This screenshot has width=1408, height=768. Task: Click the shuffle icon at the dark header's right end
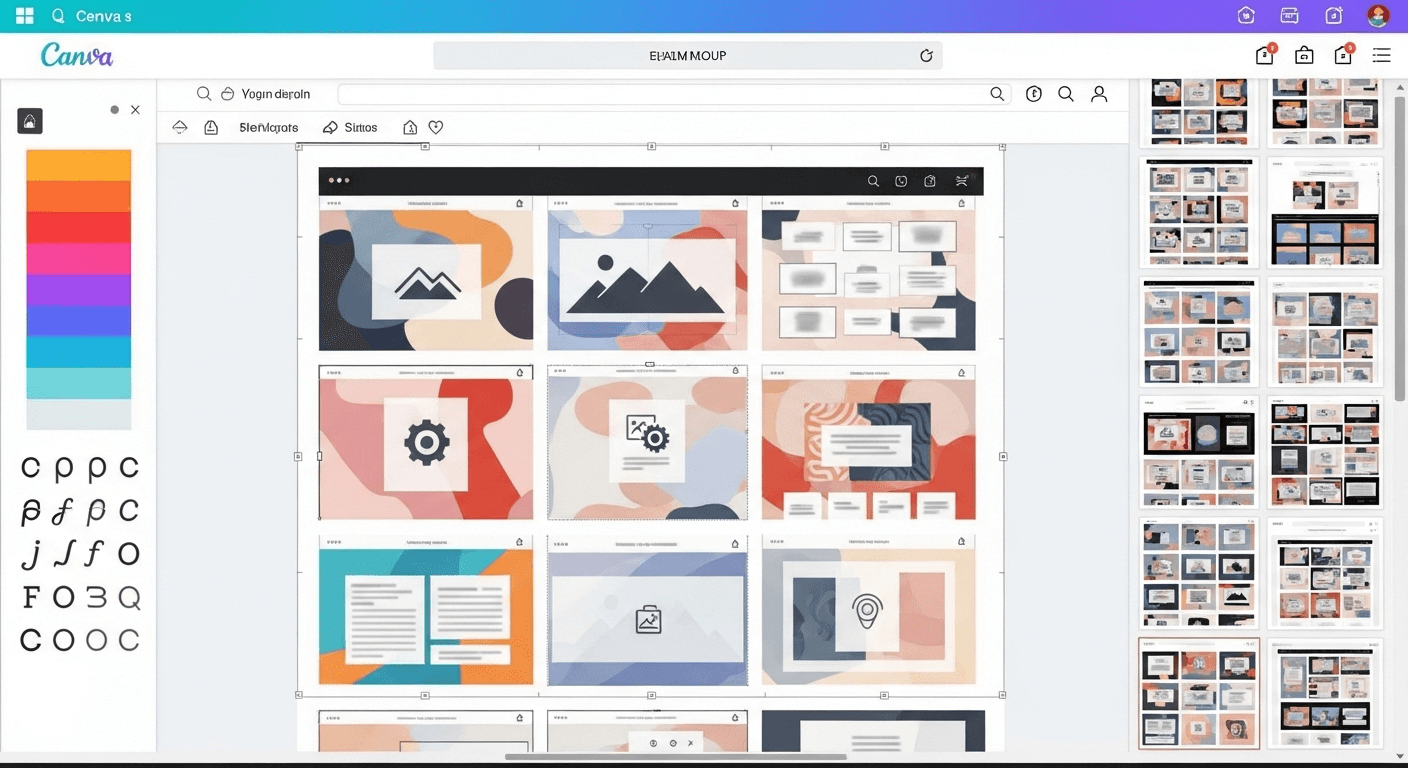961,181
